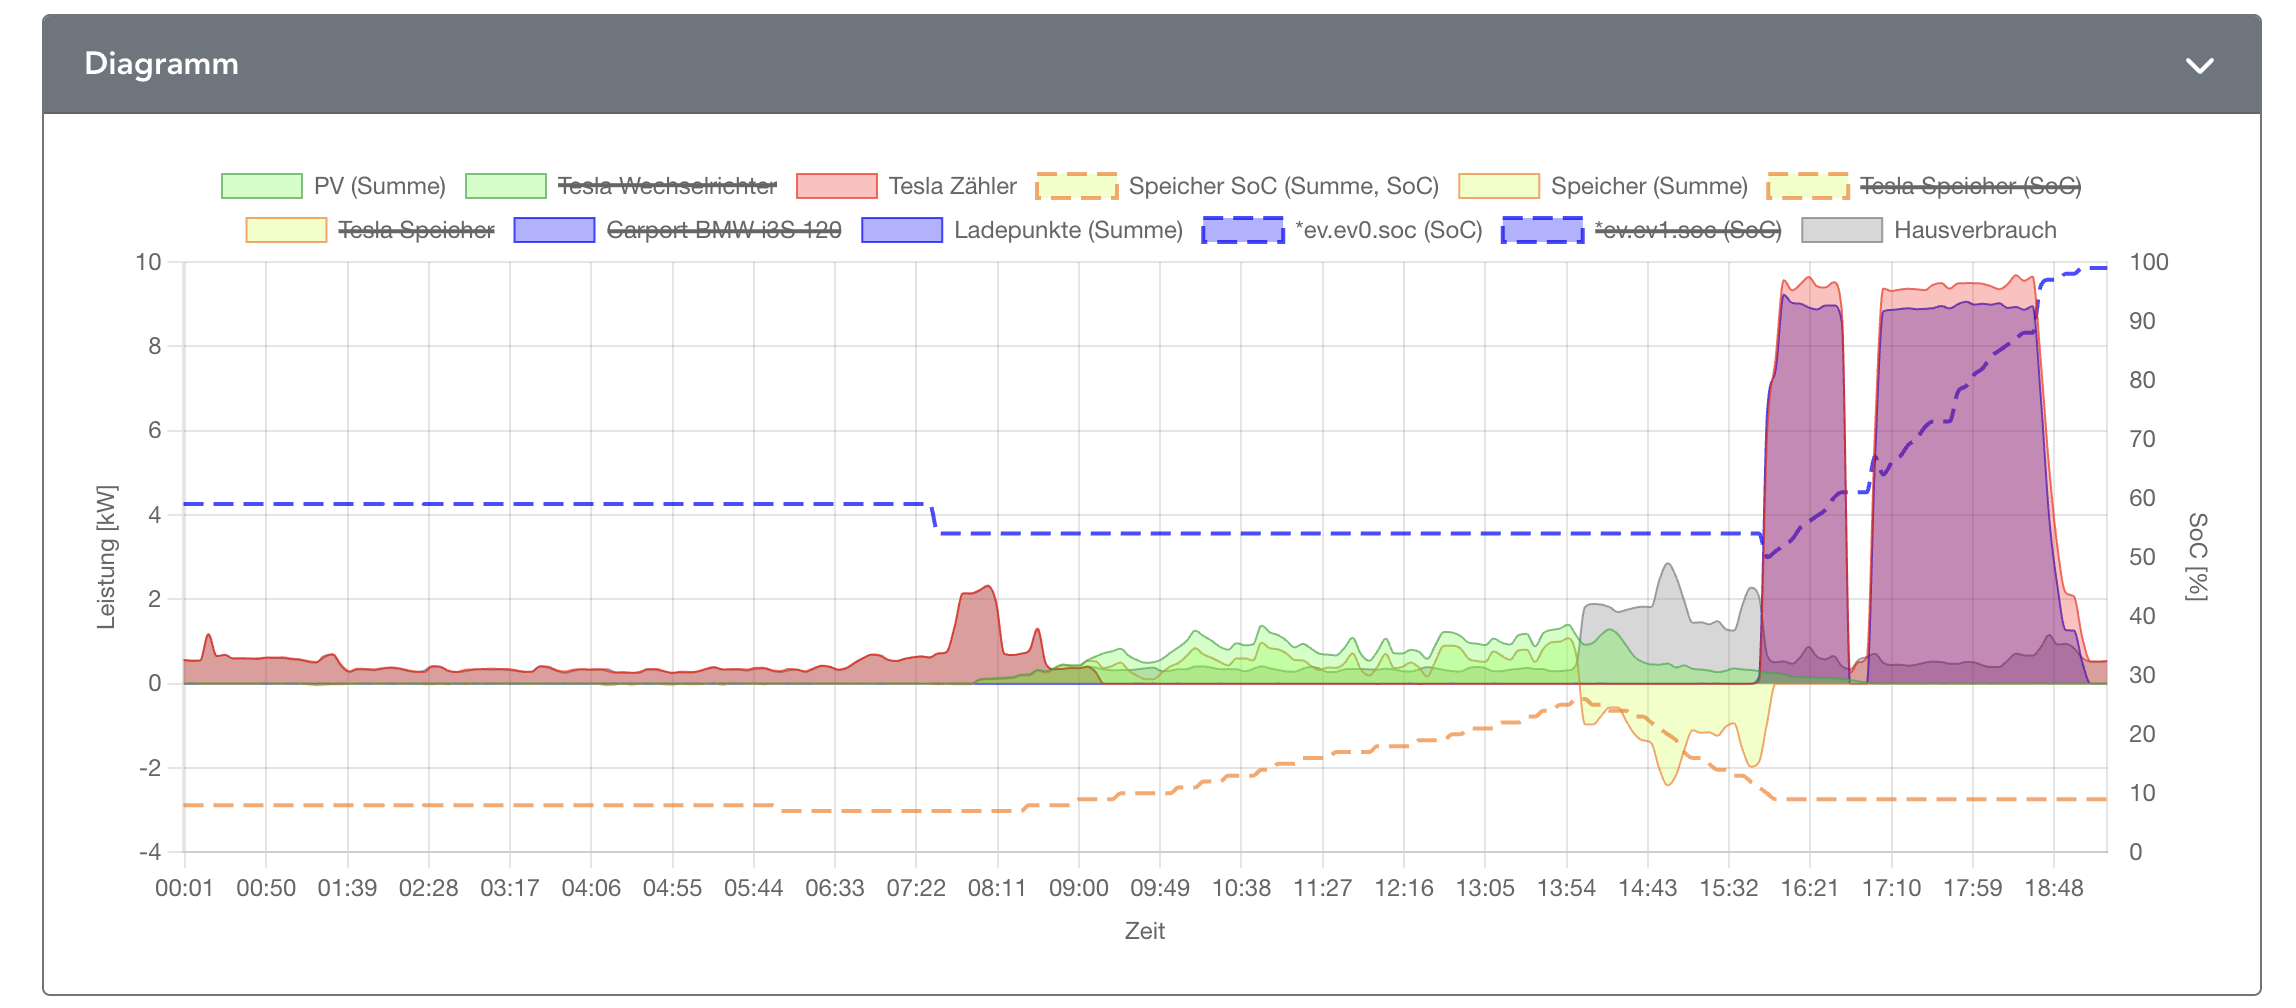Screen dimensions: 2296x1008
Task: Click the gray Hausverbrauch color box
Action: (x=1841, y=231)
